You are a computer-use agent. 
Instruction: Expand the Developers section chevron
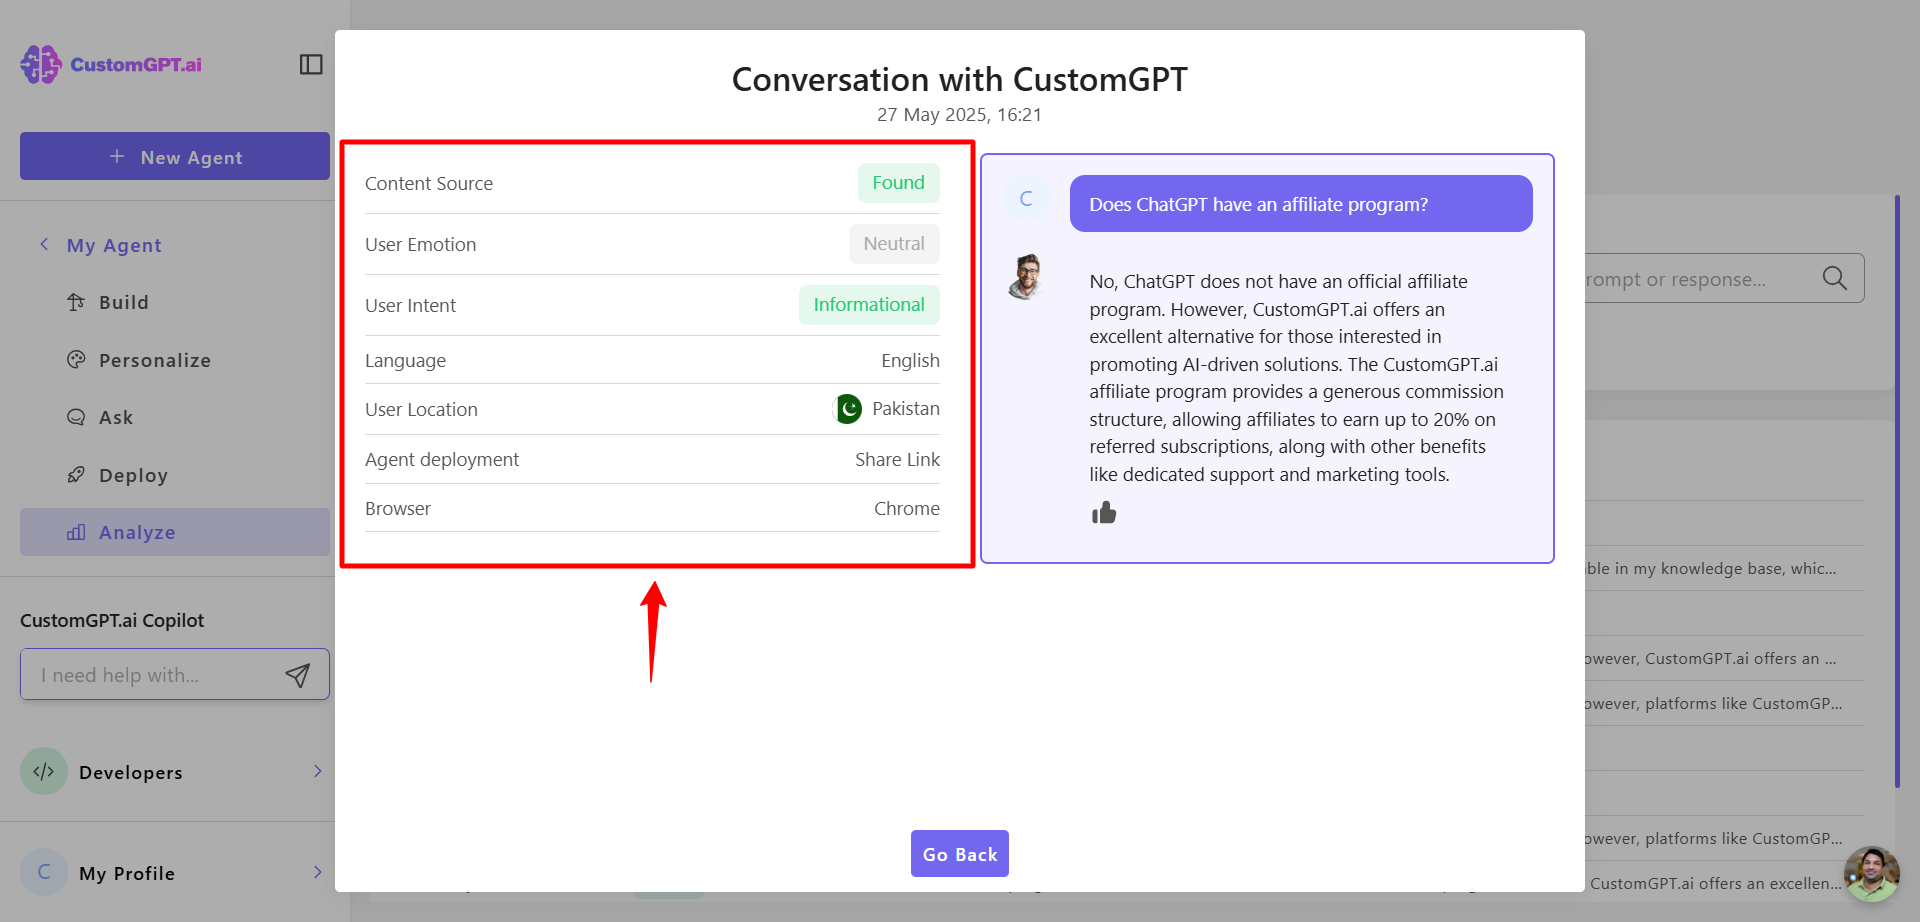[x=317, y=771]
